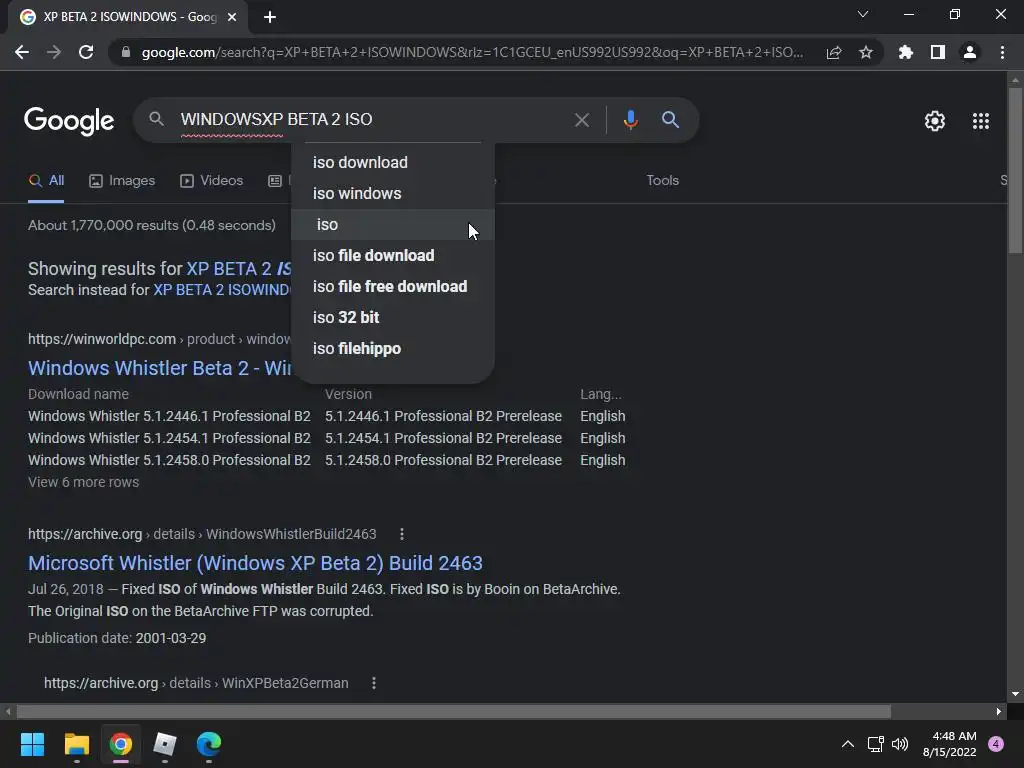Viewport: 1024px width, 768px height.
Task: Open the search Tools options
Action: coord(662,180)
